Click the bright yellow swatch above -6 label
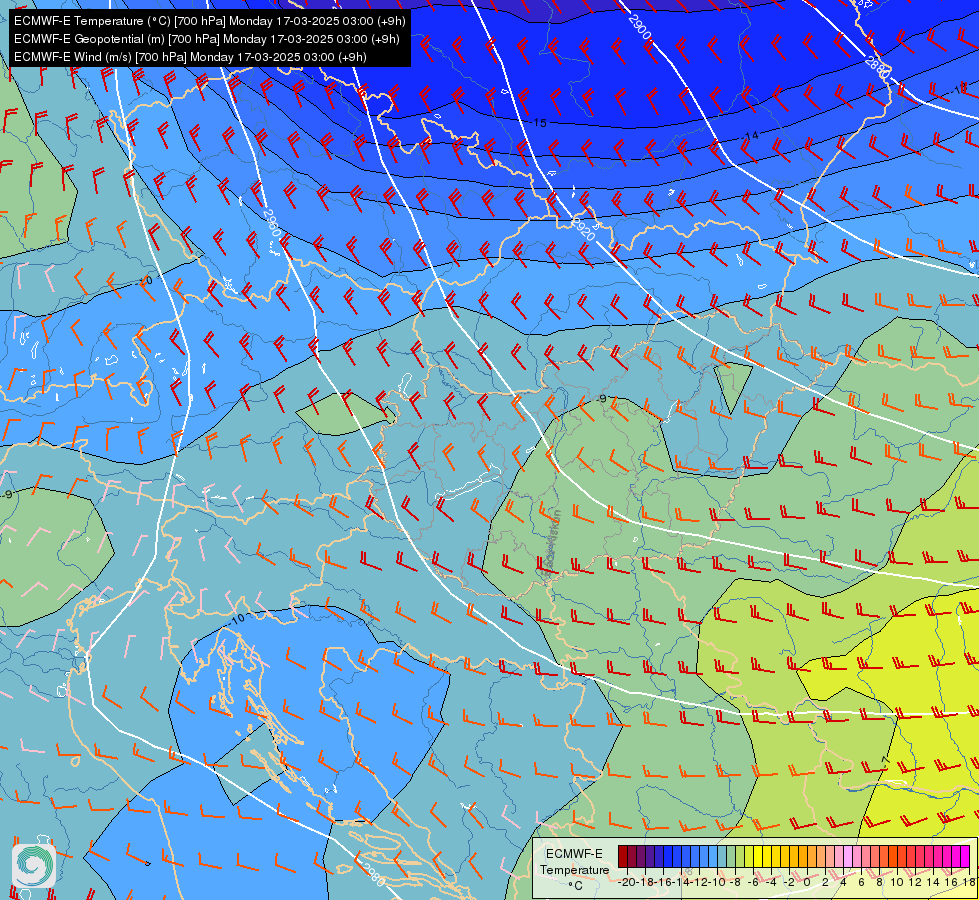This screenshot has width=979, height=900. point(758,856)
